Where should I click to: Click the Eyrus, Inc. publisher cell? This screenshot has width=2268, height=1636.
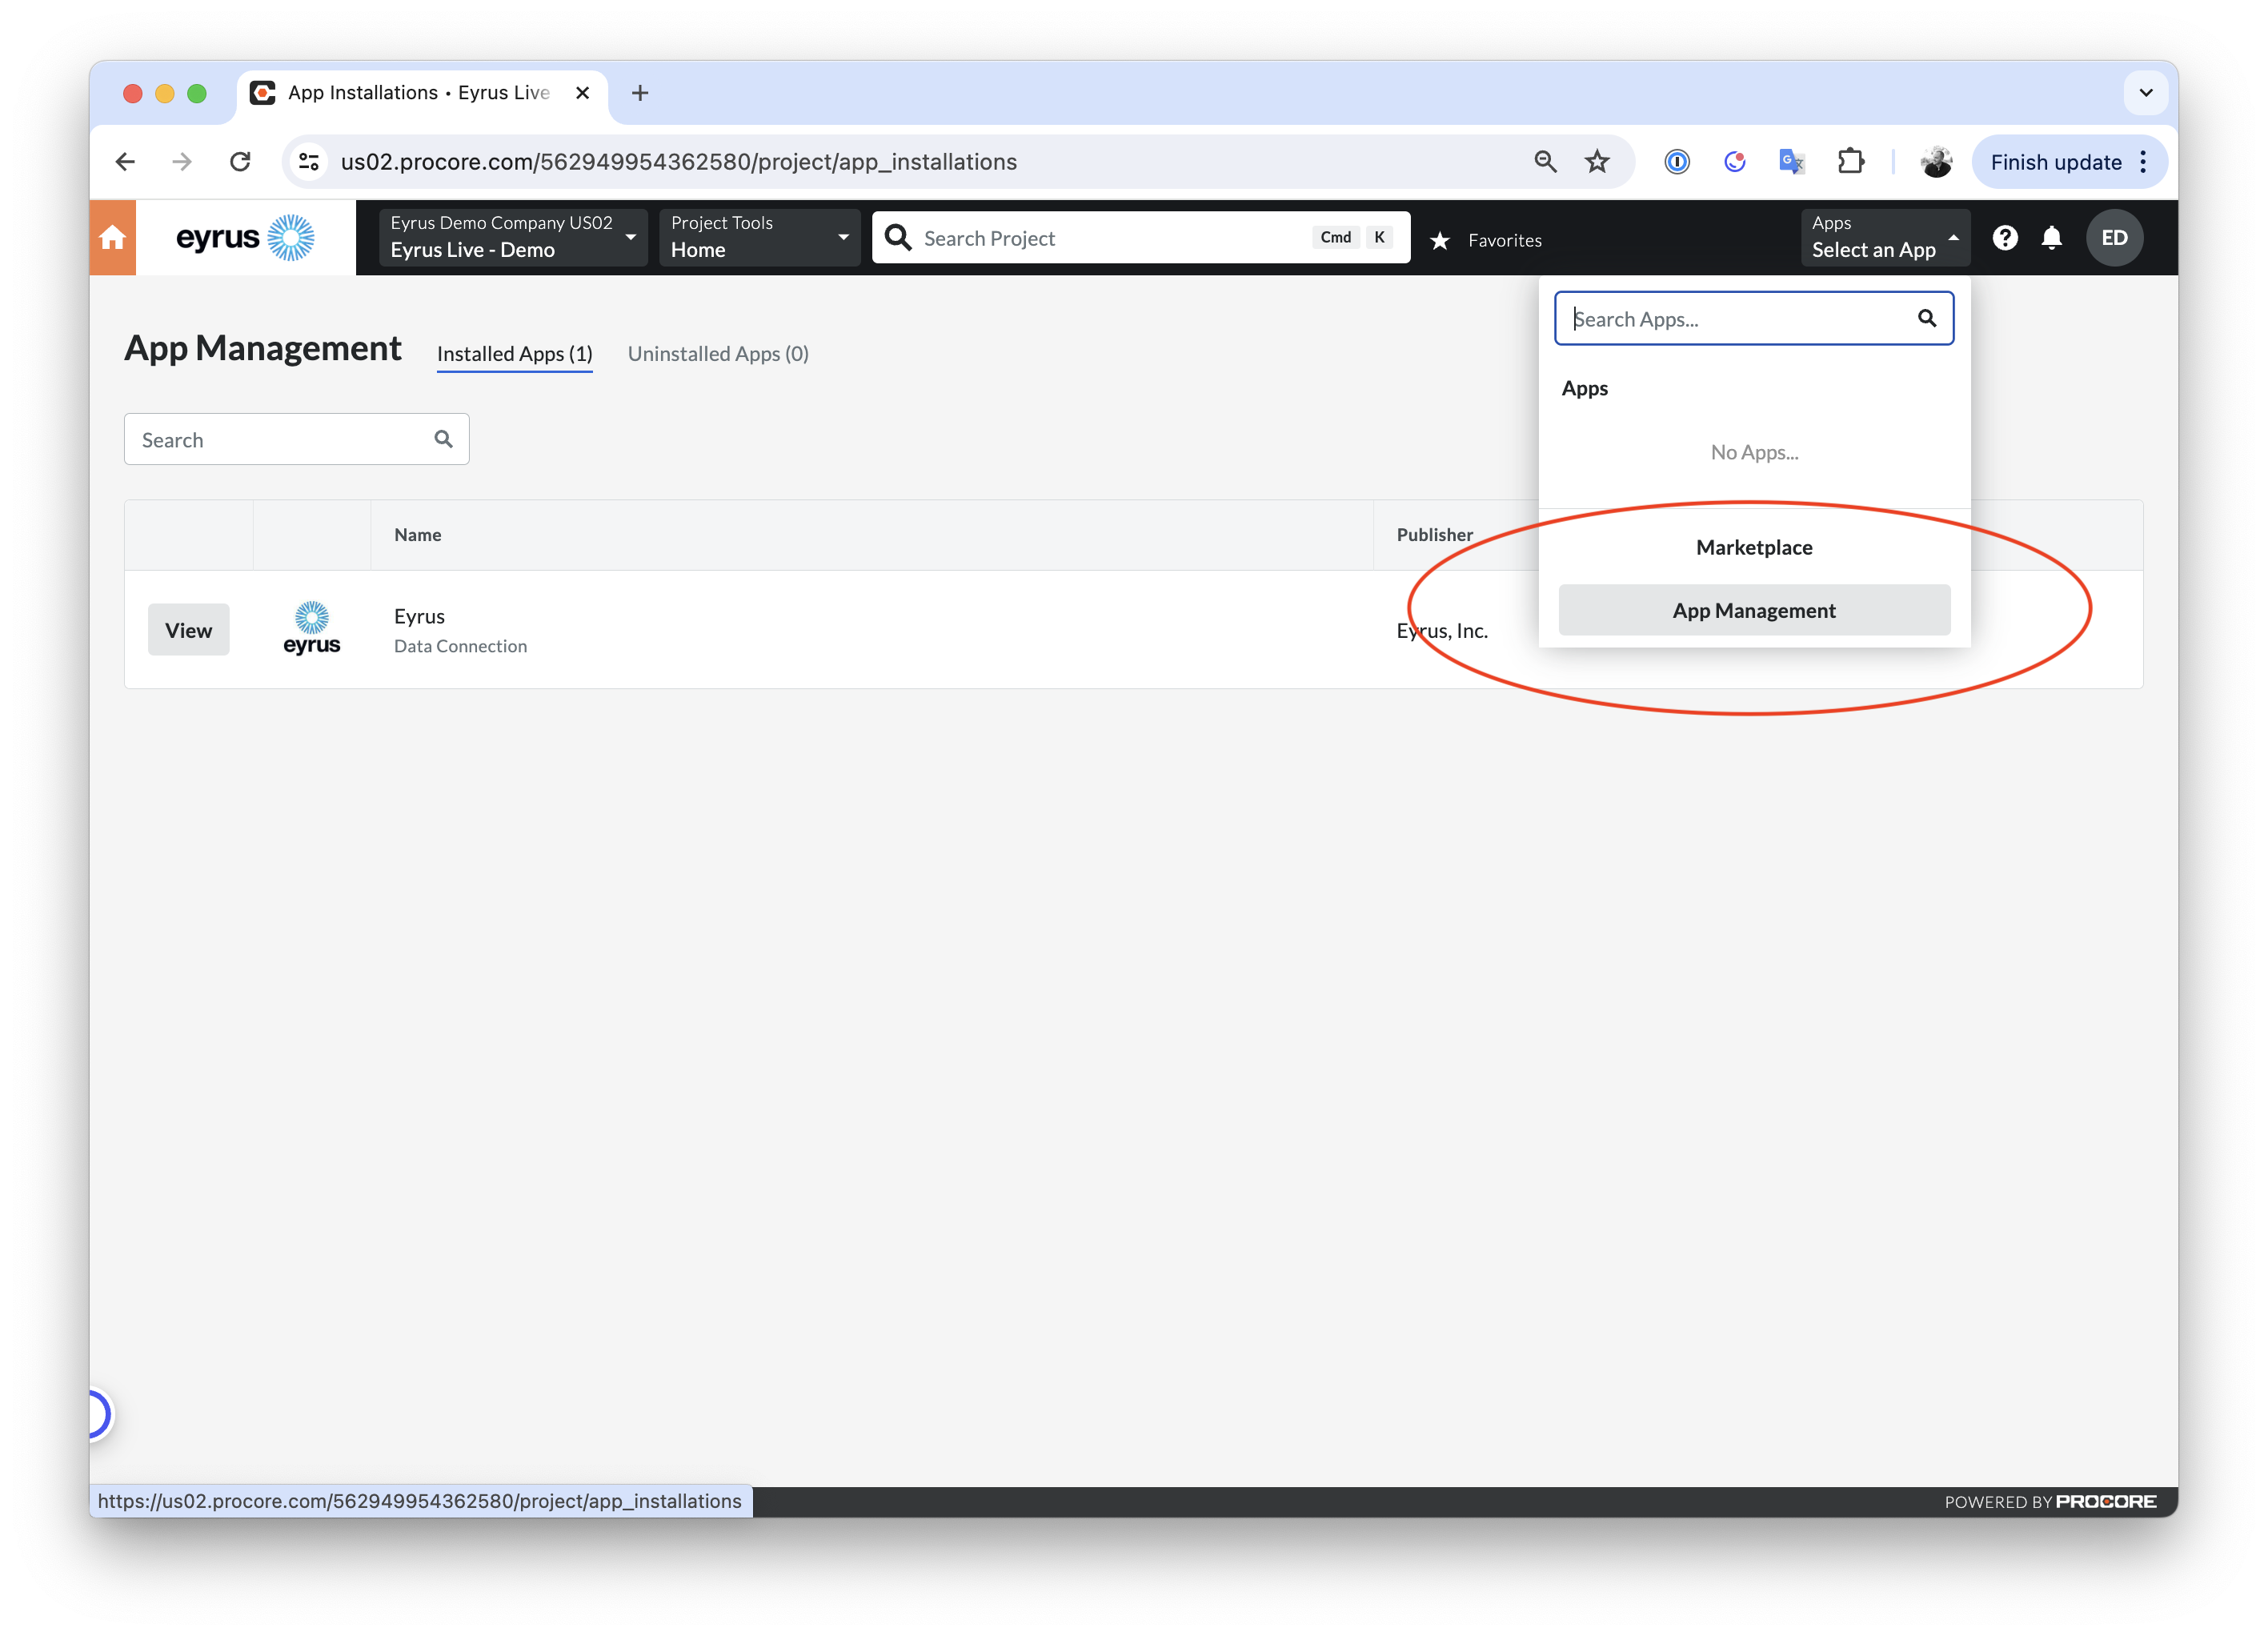click(x=1442, y=630)
